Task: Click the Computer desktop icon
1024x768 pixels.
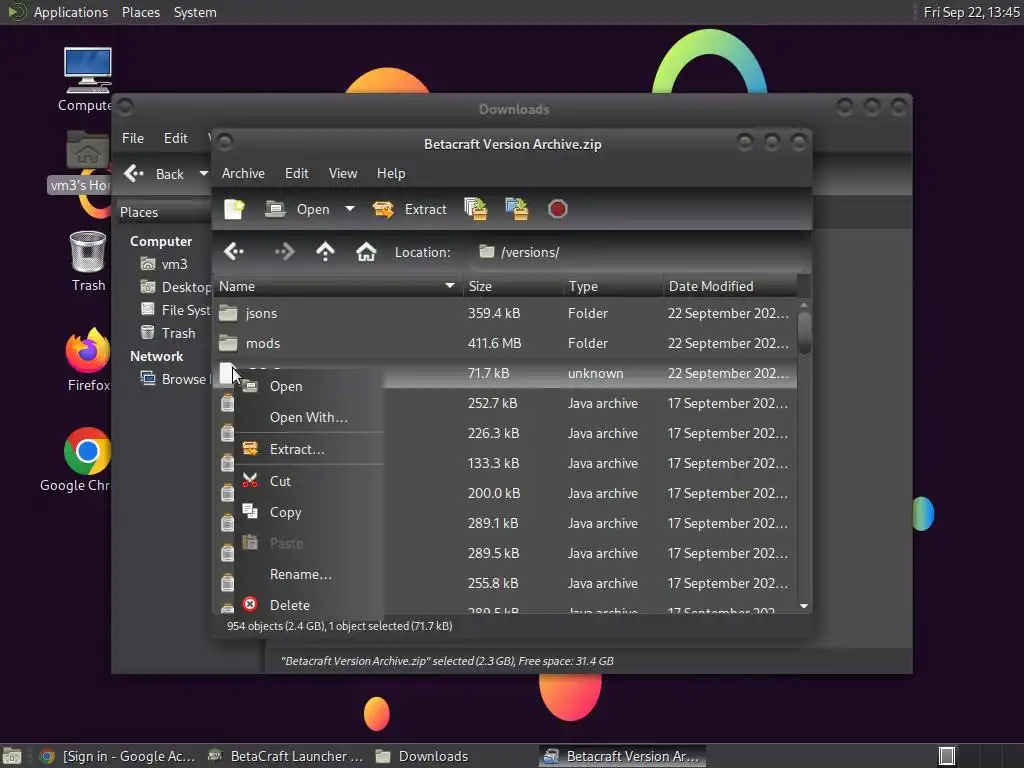Action: 87,80
